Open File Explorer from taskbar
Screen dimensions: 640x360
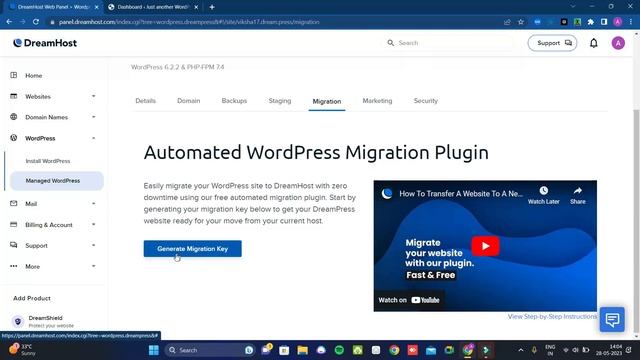tap(302, 350)
